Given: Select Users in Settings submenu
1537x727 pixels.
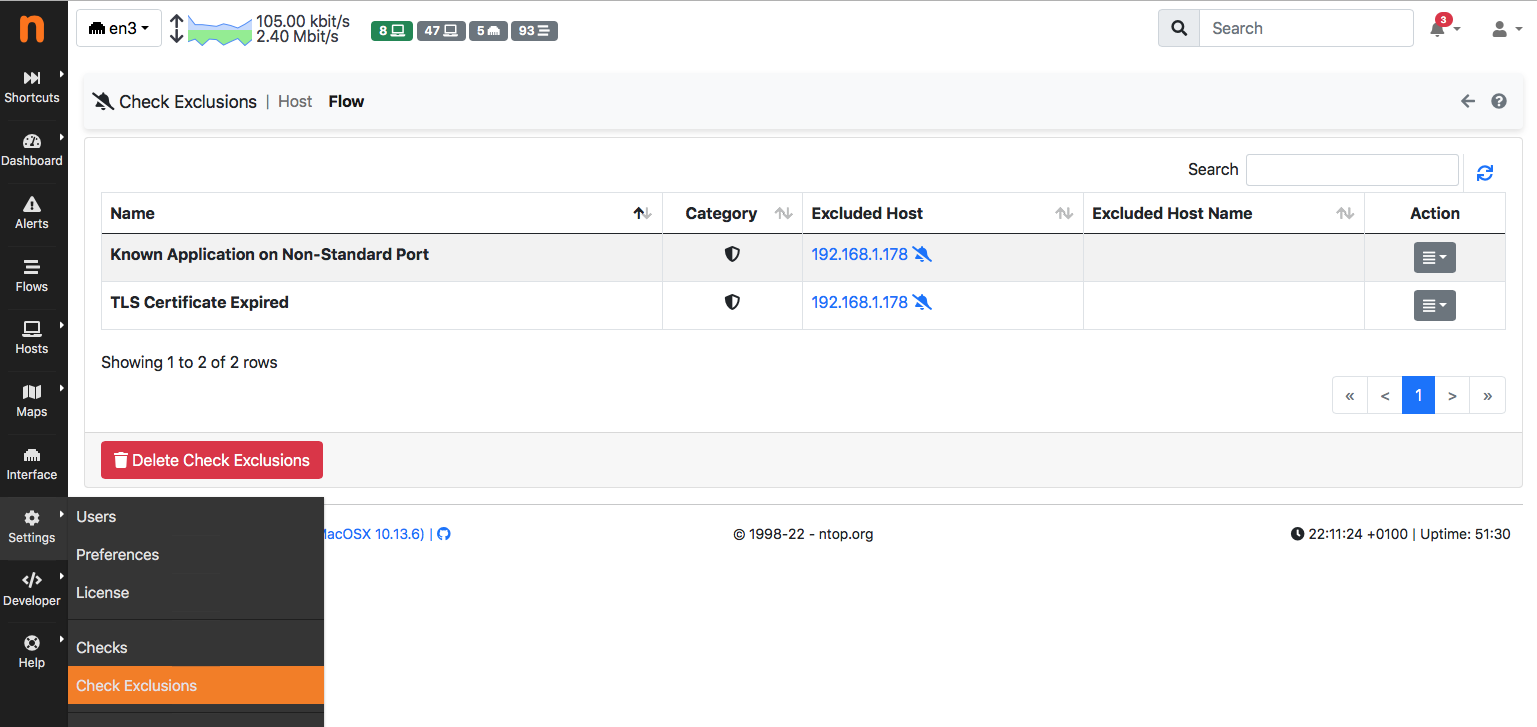Looking at the screenshot, I should click(x=196, y=517).
